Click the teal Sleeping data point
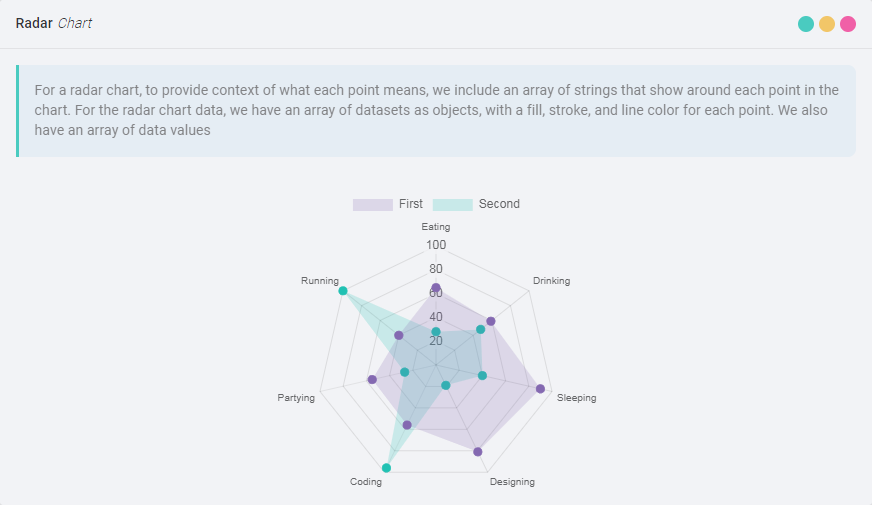The image size is (872, 505). (x=482, y=376)
